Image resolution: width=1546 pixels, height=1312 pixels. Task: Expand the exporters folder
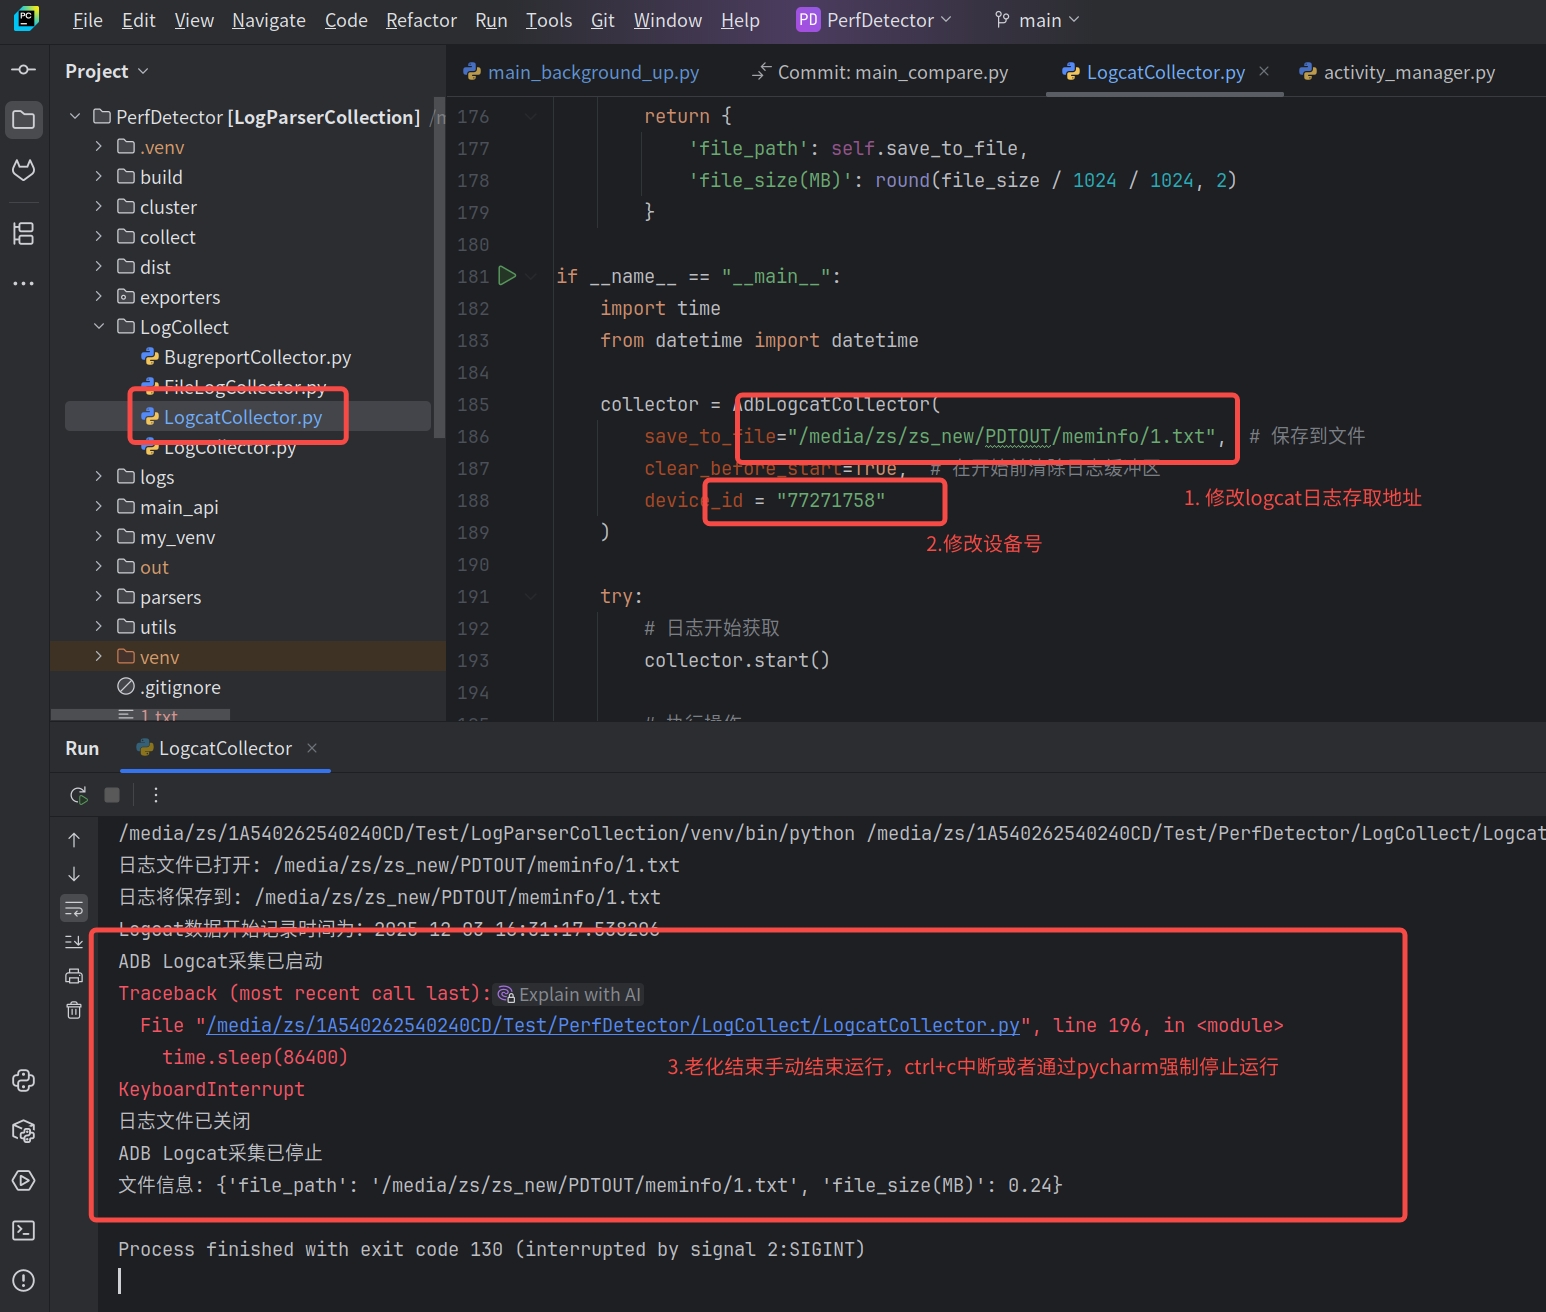pyautogui.click(x=99, y=297)
